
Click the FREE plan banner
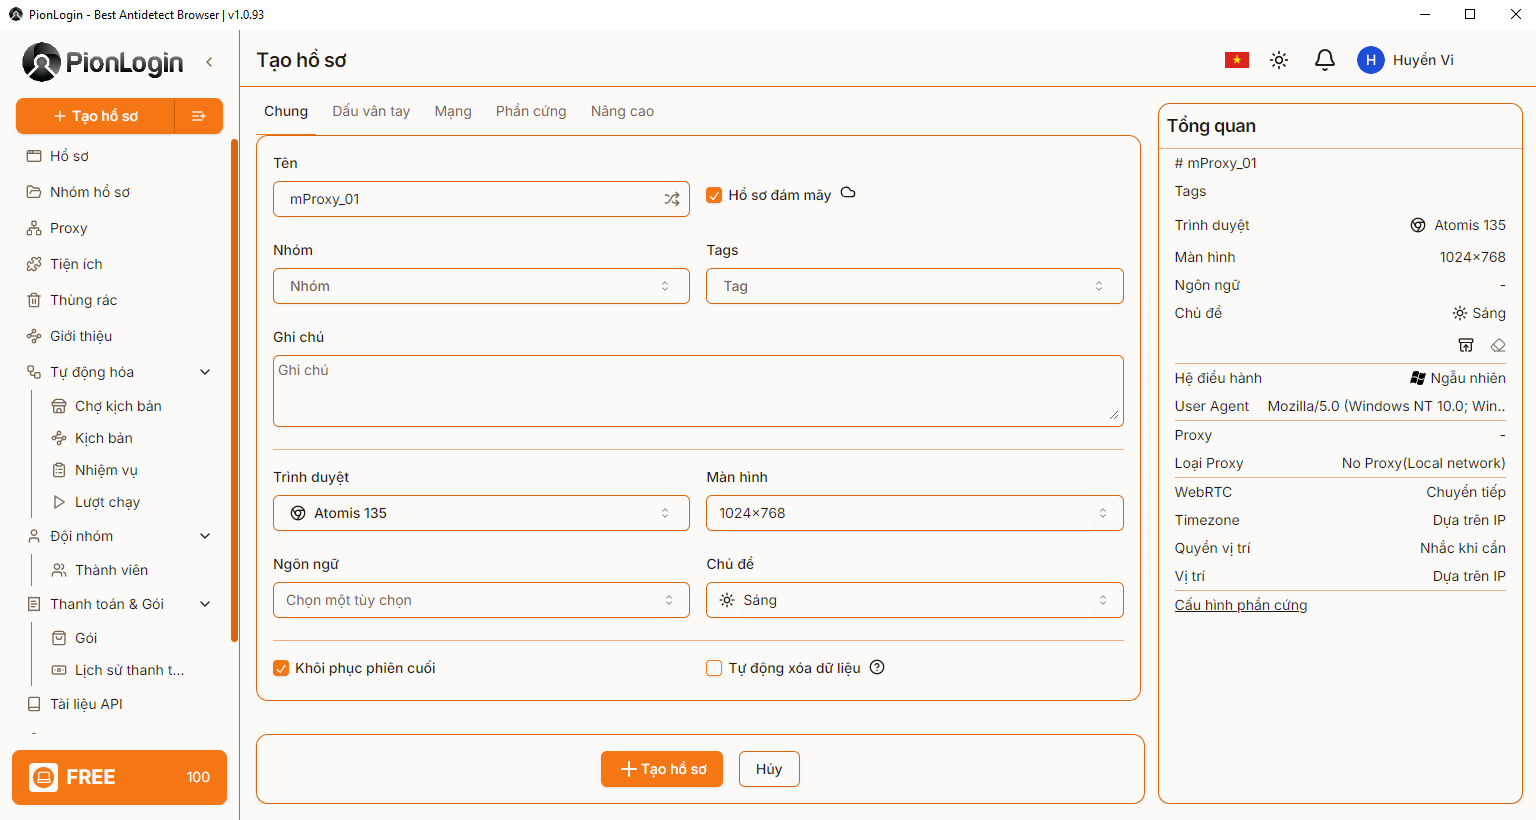(x=119, y=777)
